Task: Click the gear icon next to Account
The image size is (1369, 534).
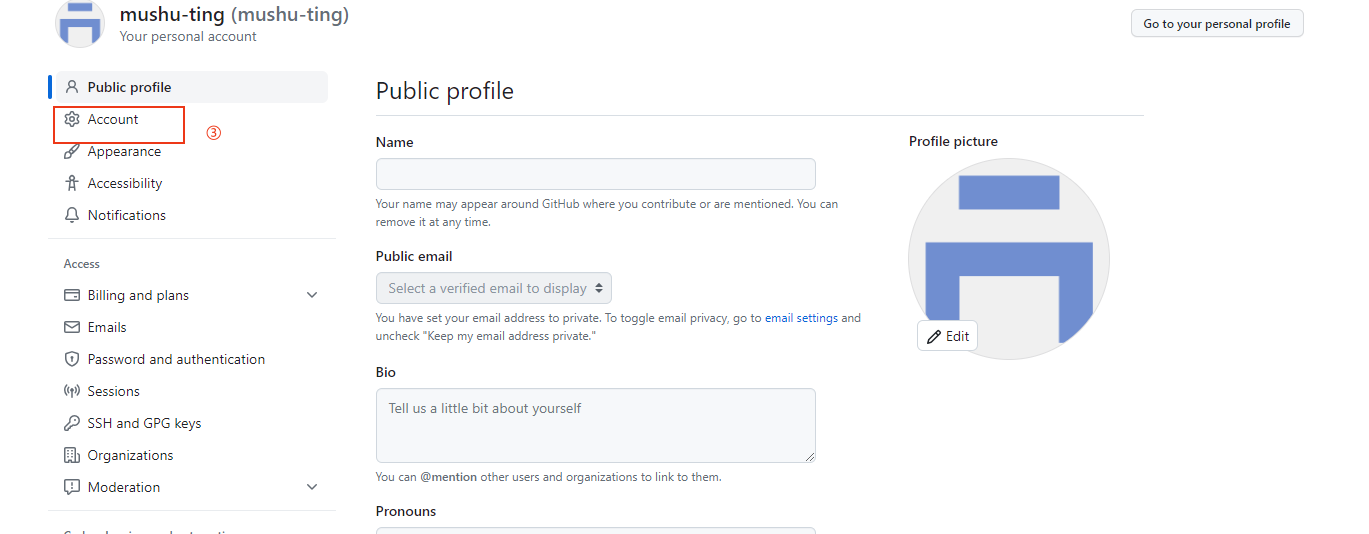Action: click(x=71, y=119)
